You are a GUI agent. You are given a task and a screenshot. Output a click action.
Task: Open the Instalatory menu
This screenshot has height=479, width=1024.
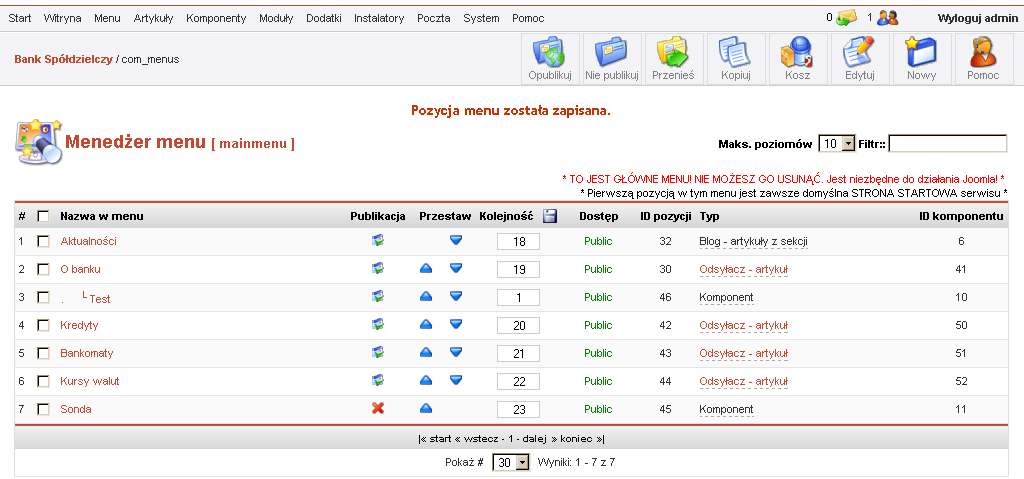pyautogui.click(x=379, y=18)
